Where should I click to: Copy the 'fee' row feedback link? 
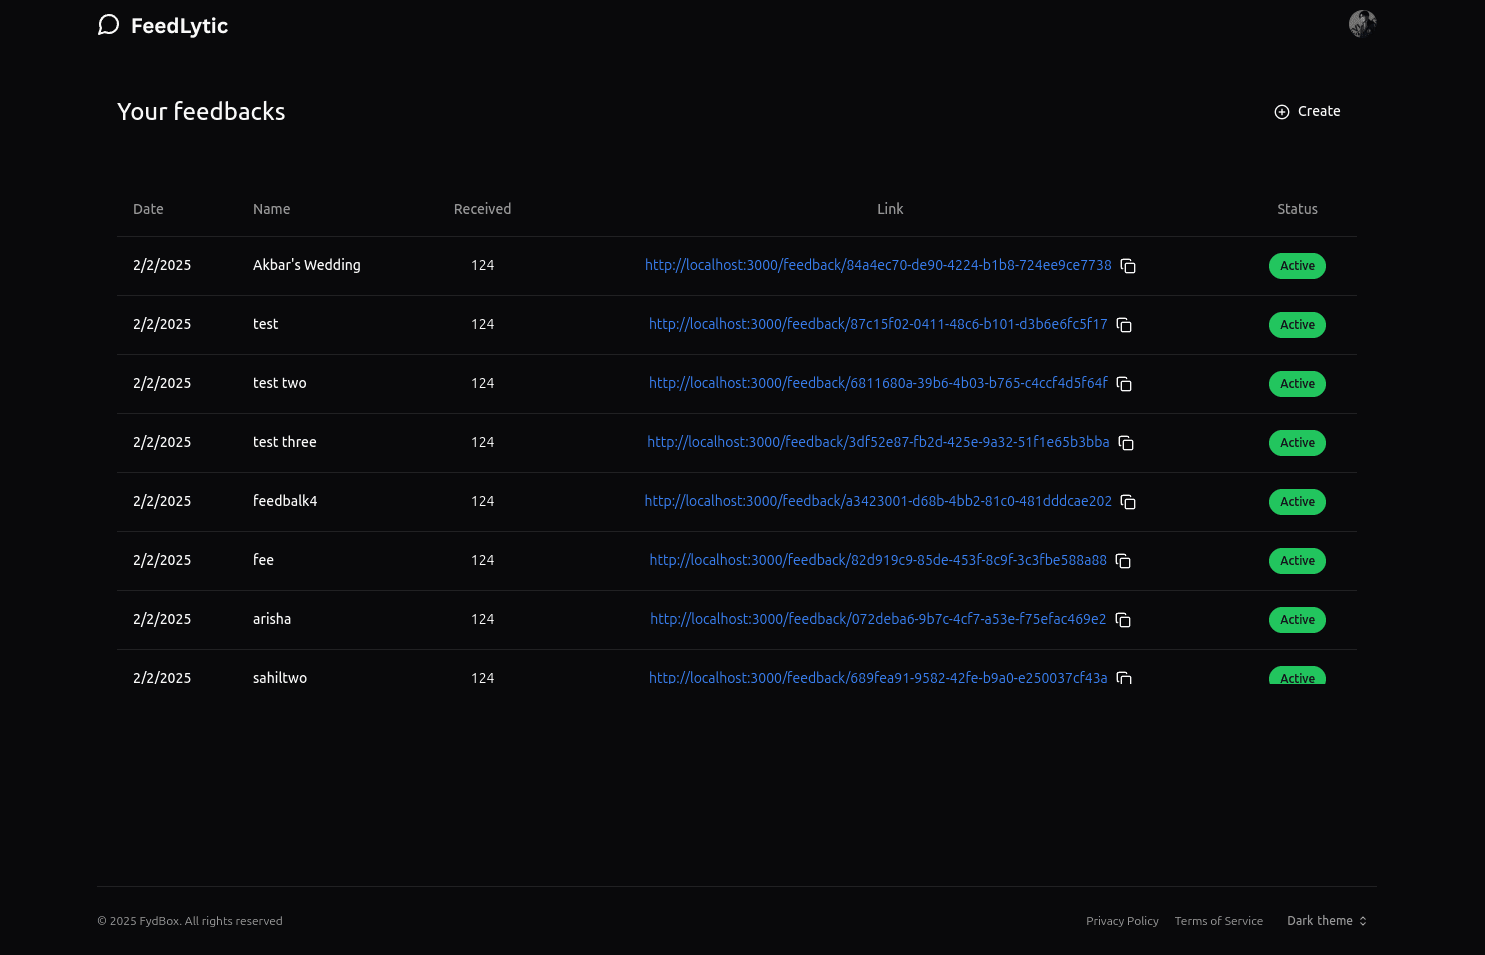[1123, 561]
